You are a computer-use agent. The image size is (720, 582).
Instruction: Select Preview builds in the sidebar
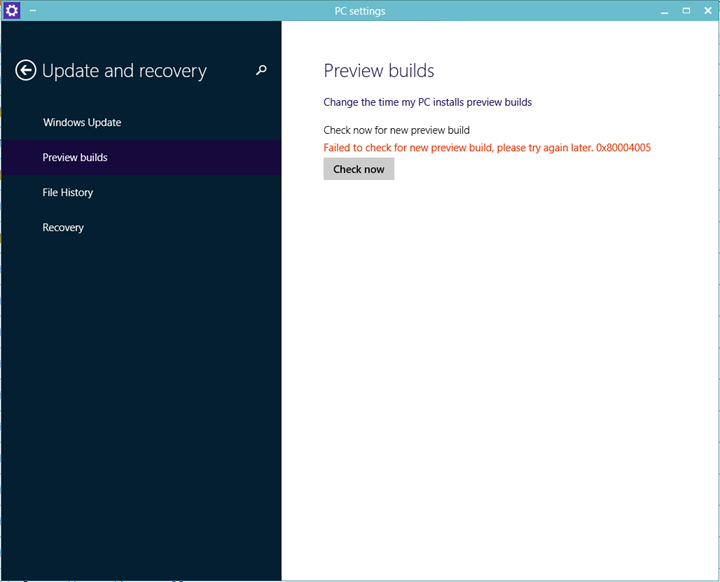click(141, 158)
